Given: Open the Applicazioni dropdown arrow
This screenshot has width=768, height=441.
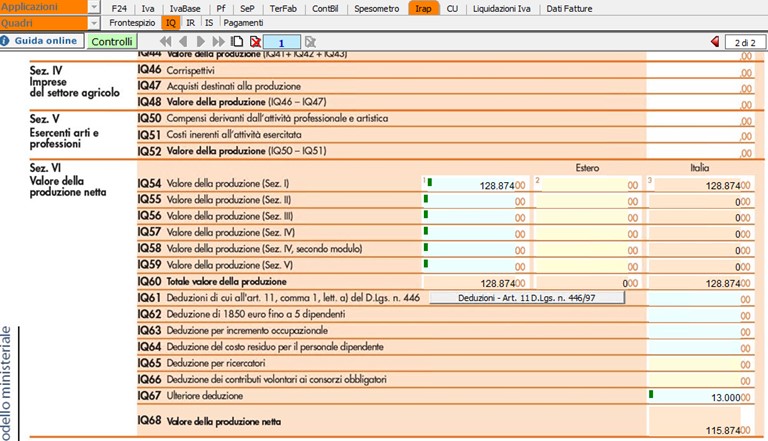Looking at the screenshot, I should pyautogui.click(x=94, y=7).
